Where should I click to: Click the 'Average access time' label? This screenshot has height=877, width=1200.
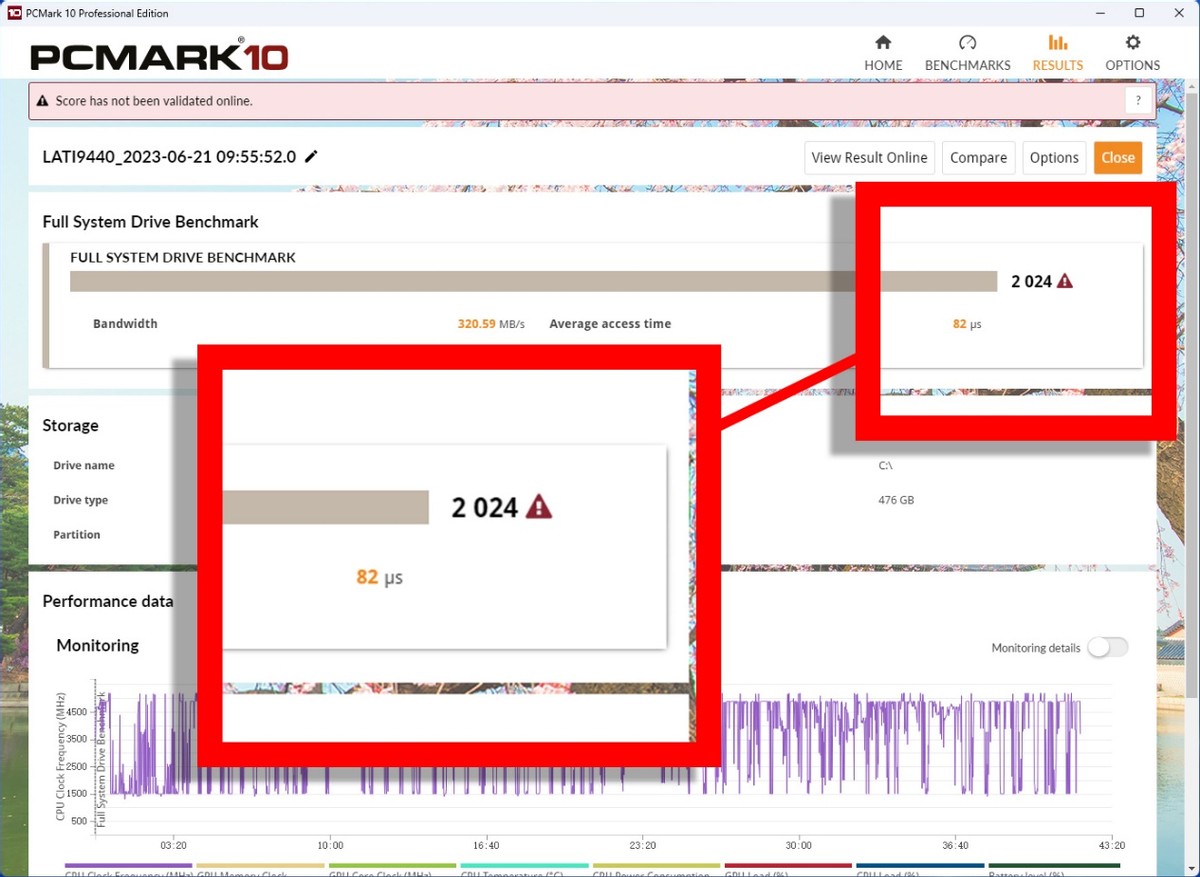click(610, 324)
